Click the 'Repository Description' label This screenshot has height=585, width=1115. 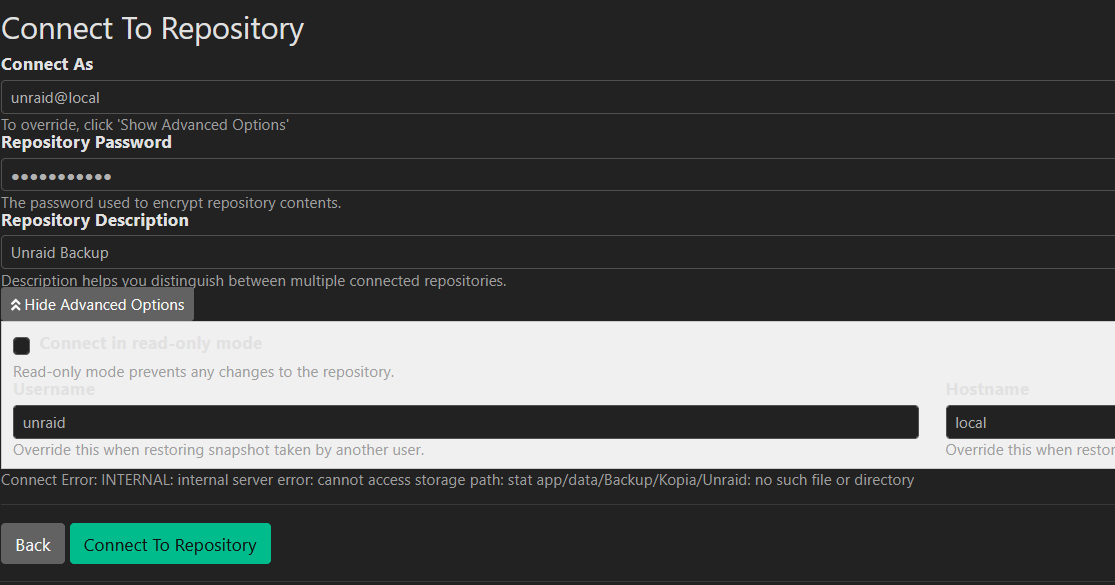95,219
